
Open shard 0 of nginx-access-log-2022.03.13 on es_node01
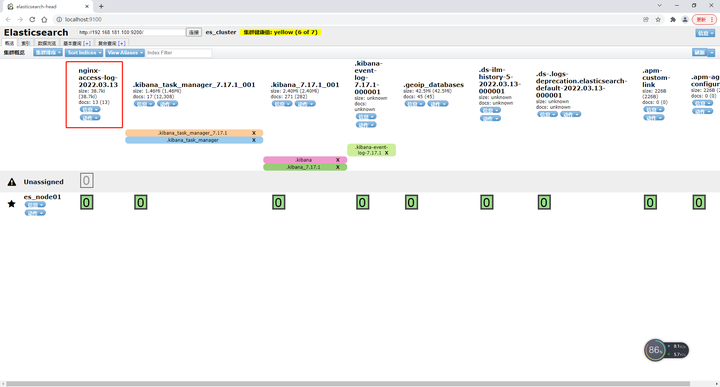pyautogui.click(x=86, y=202)
